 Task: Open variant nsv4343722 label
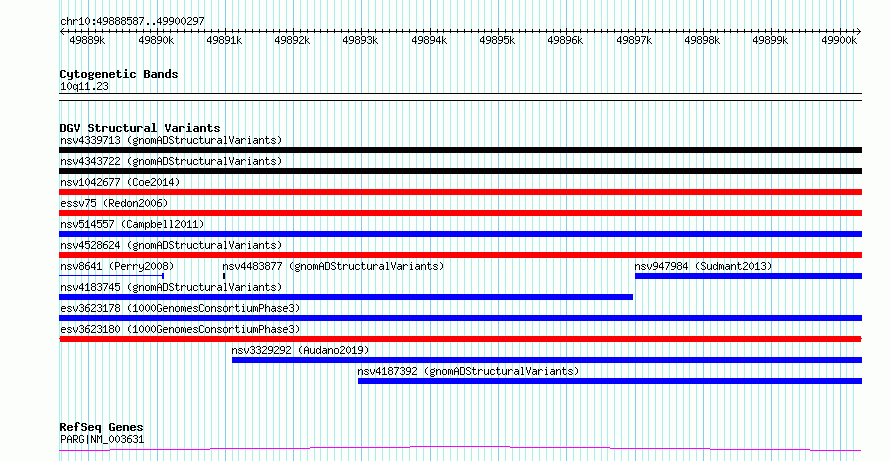click(x=171, y=161)
